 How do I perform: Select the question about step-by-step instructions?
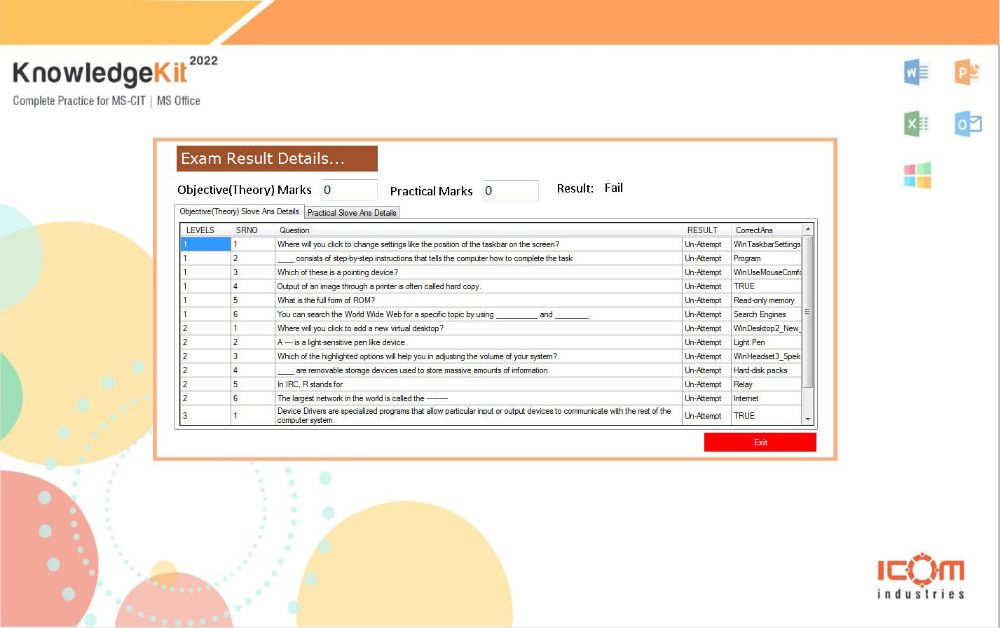[478, 258]
